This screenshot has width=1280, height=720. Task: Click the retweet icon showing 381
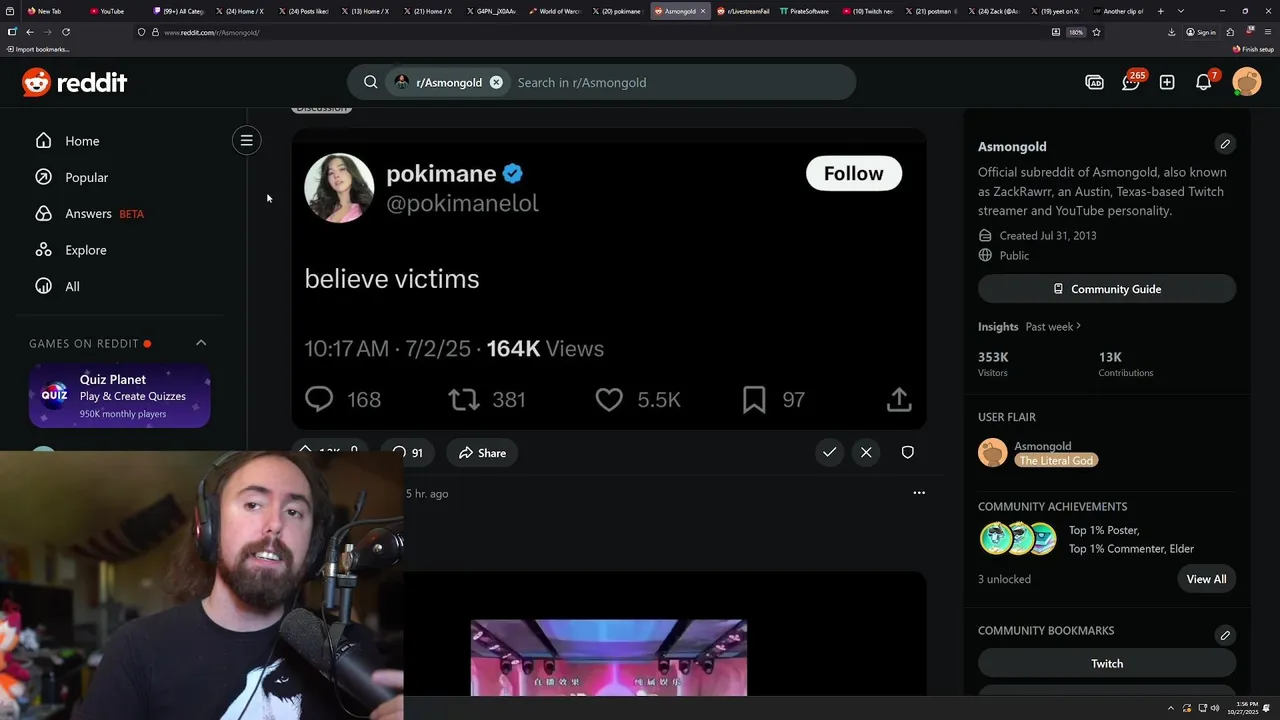[x=464, y=399]
